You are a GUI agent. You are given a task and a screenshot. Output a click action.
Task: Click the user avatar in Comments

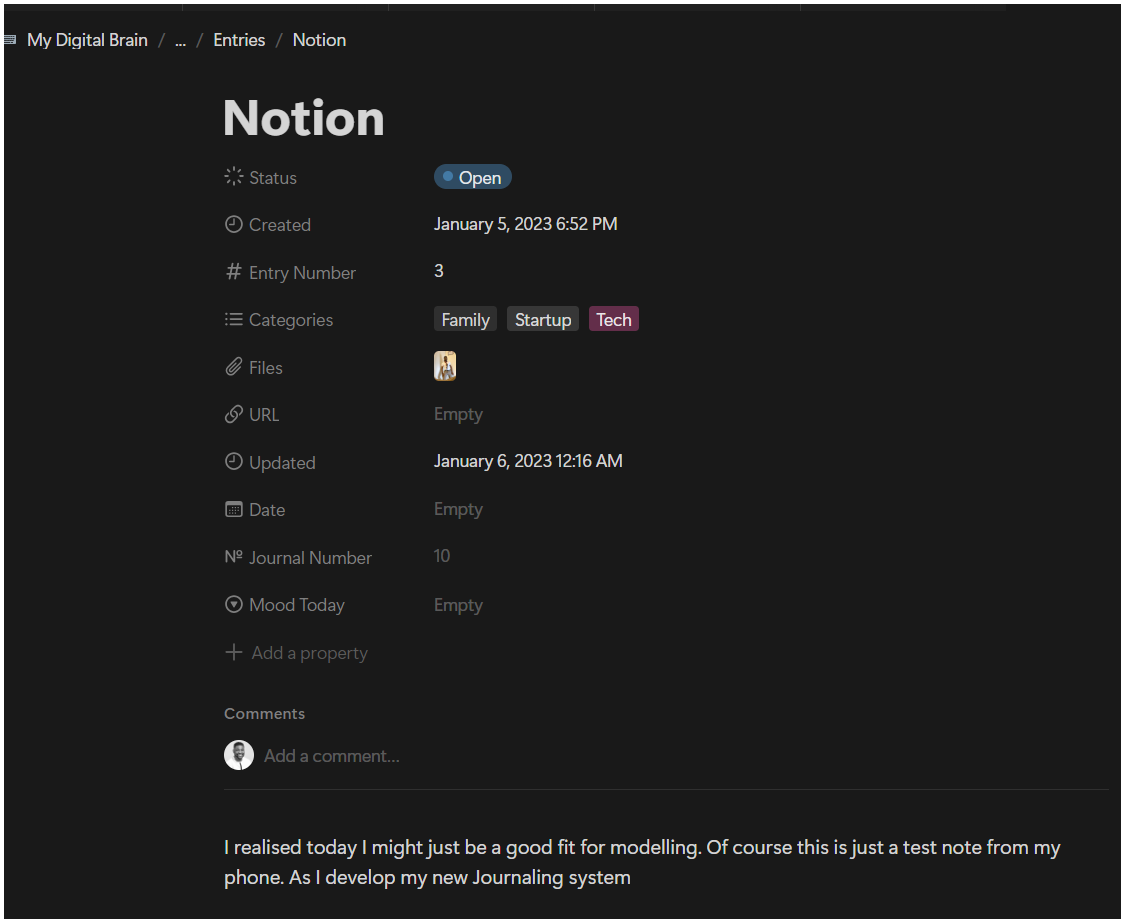[x=239, y=756]
